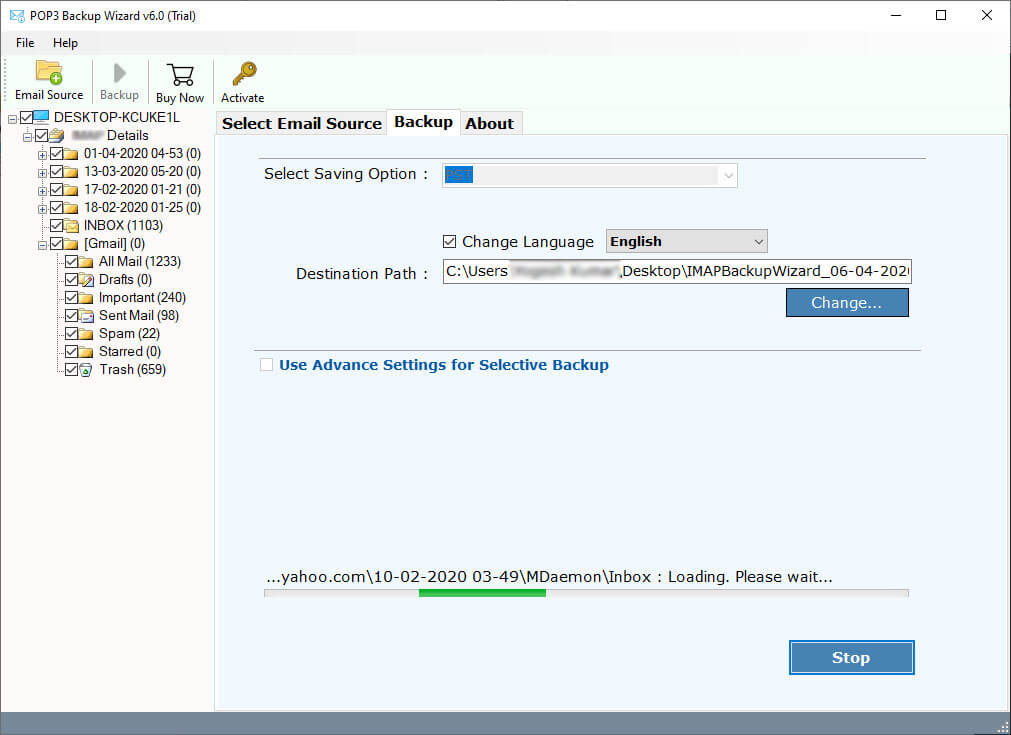This screenshot has height=735, width=1011.
Task: Collapse the DESKTOP-KCUKE1L tree node
Action: 12,119
